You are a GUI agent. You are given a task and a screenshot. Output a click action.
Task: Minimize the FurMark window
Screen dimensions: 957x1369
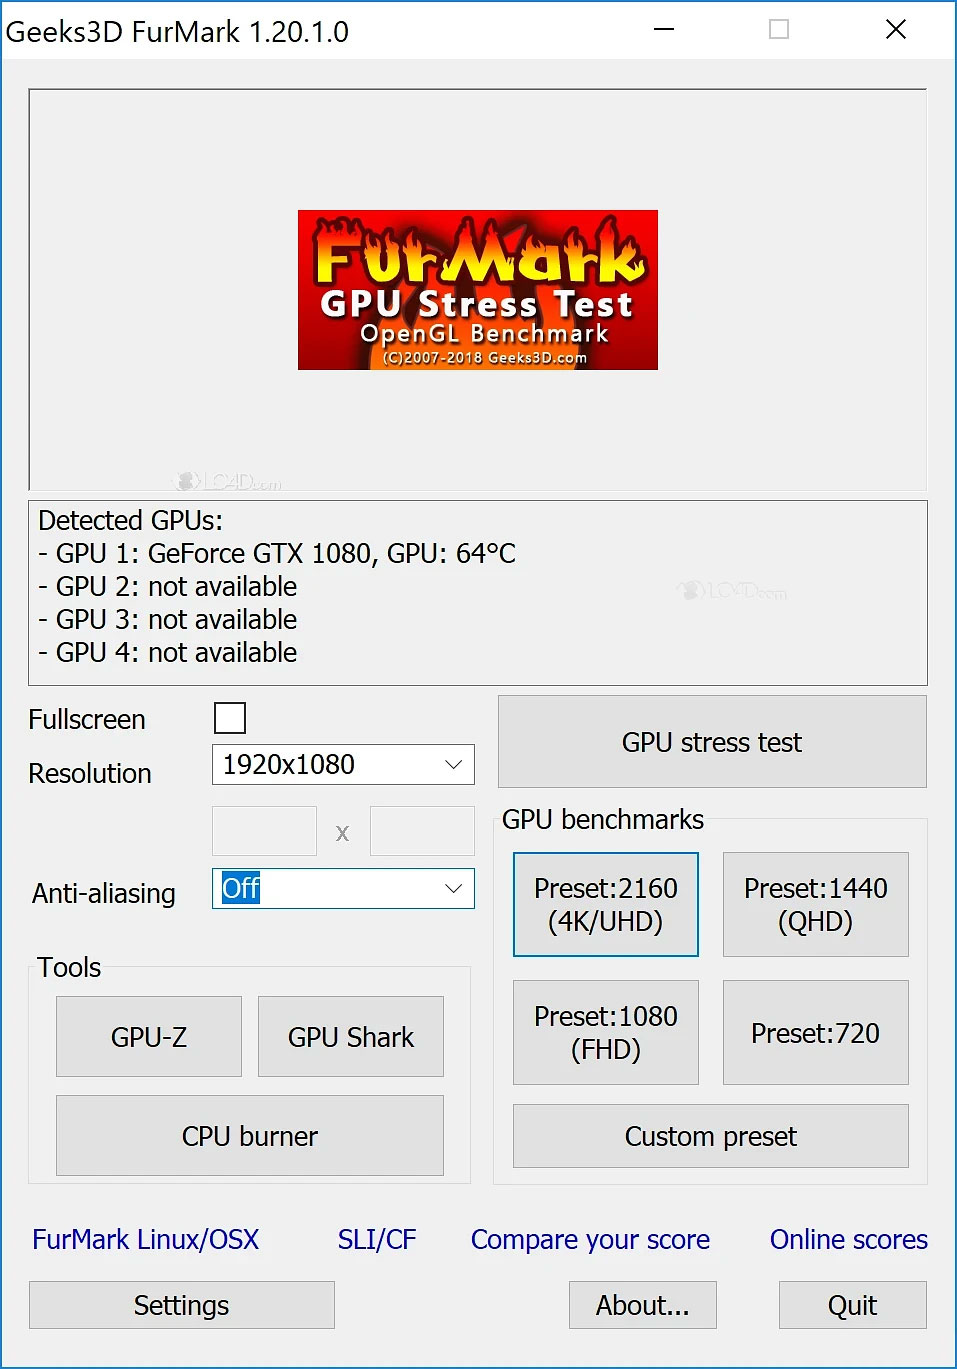(664, 30)
